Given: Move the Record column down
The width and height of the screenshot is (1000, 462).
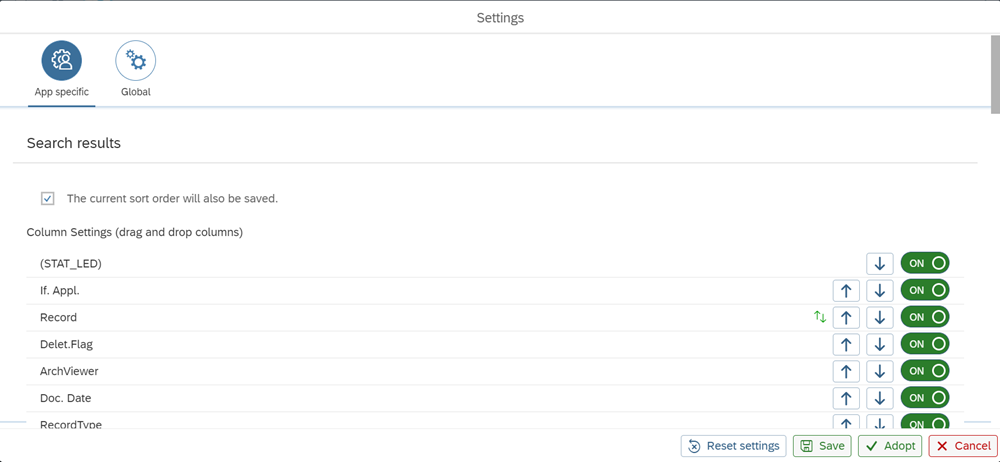Looking at the screenshot, I should click(x=879, y=317).
